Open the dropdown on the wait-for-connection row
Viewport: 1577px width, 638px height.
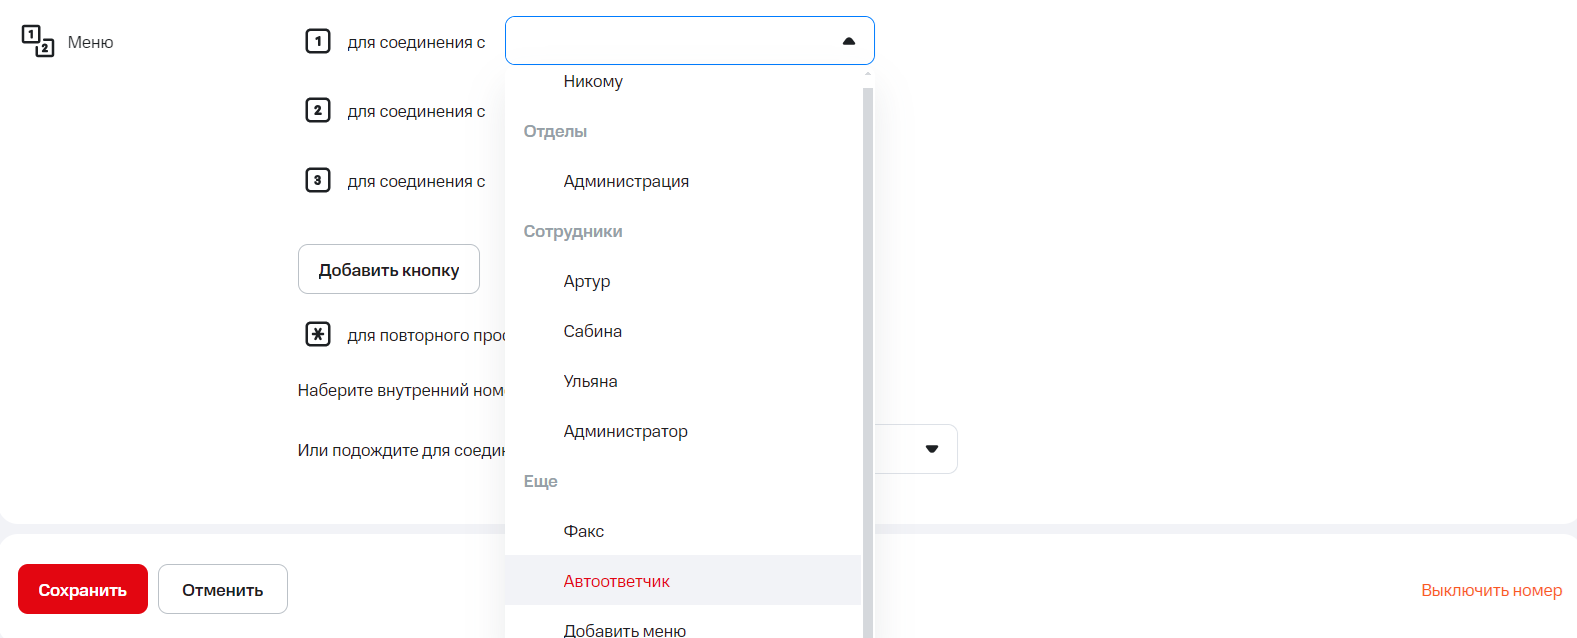coord(931,449)
